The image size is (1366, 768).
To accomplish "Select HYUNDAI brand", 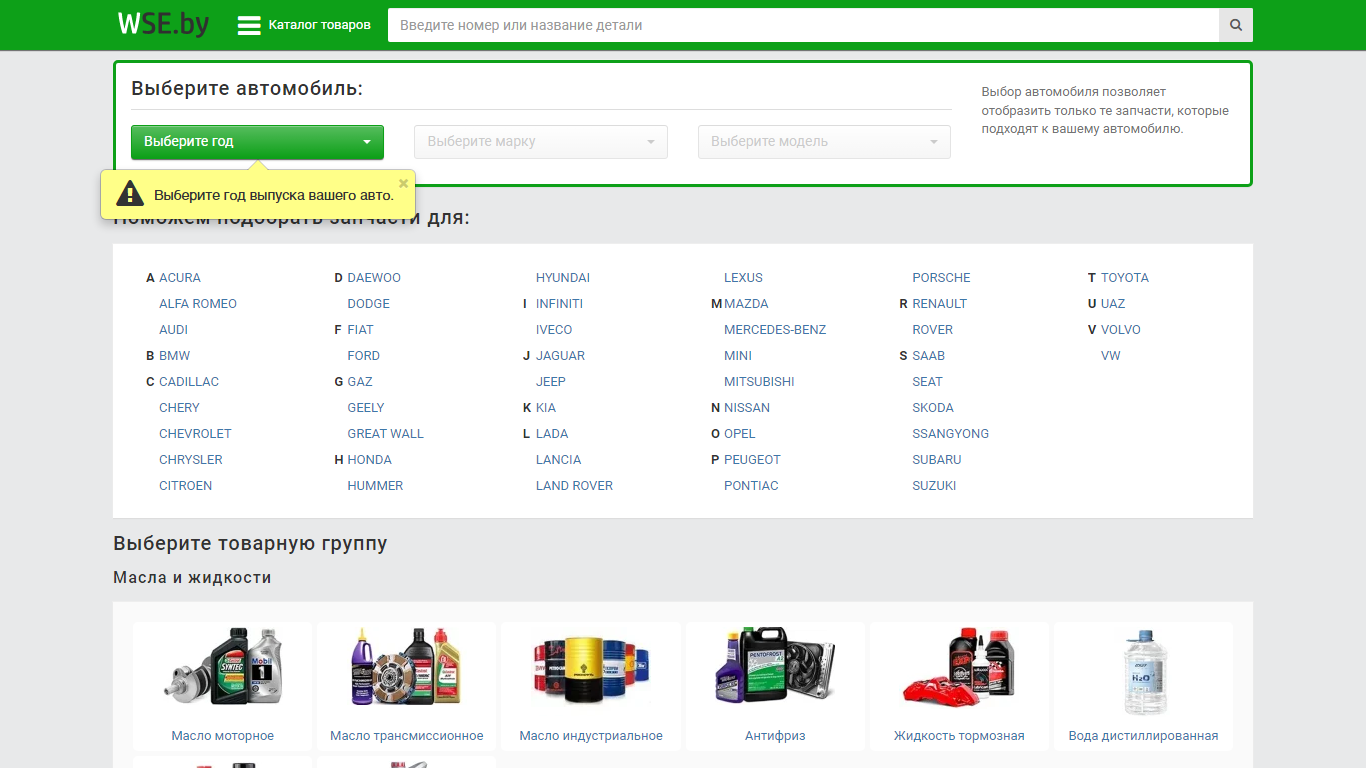I will (563, 278).
